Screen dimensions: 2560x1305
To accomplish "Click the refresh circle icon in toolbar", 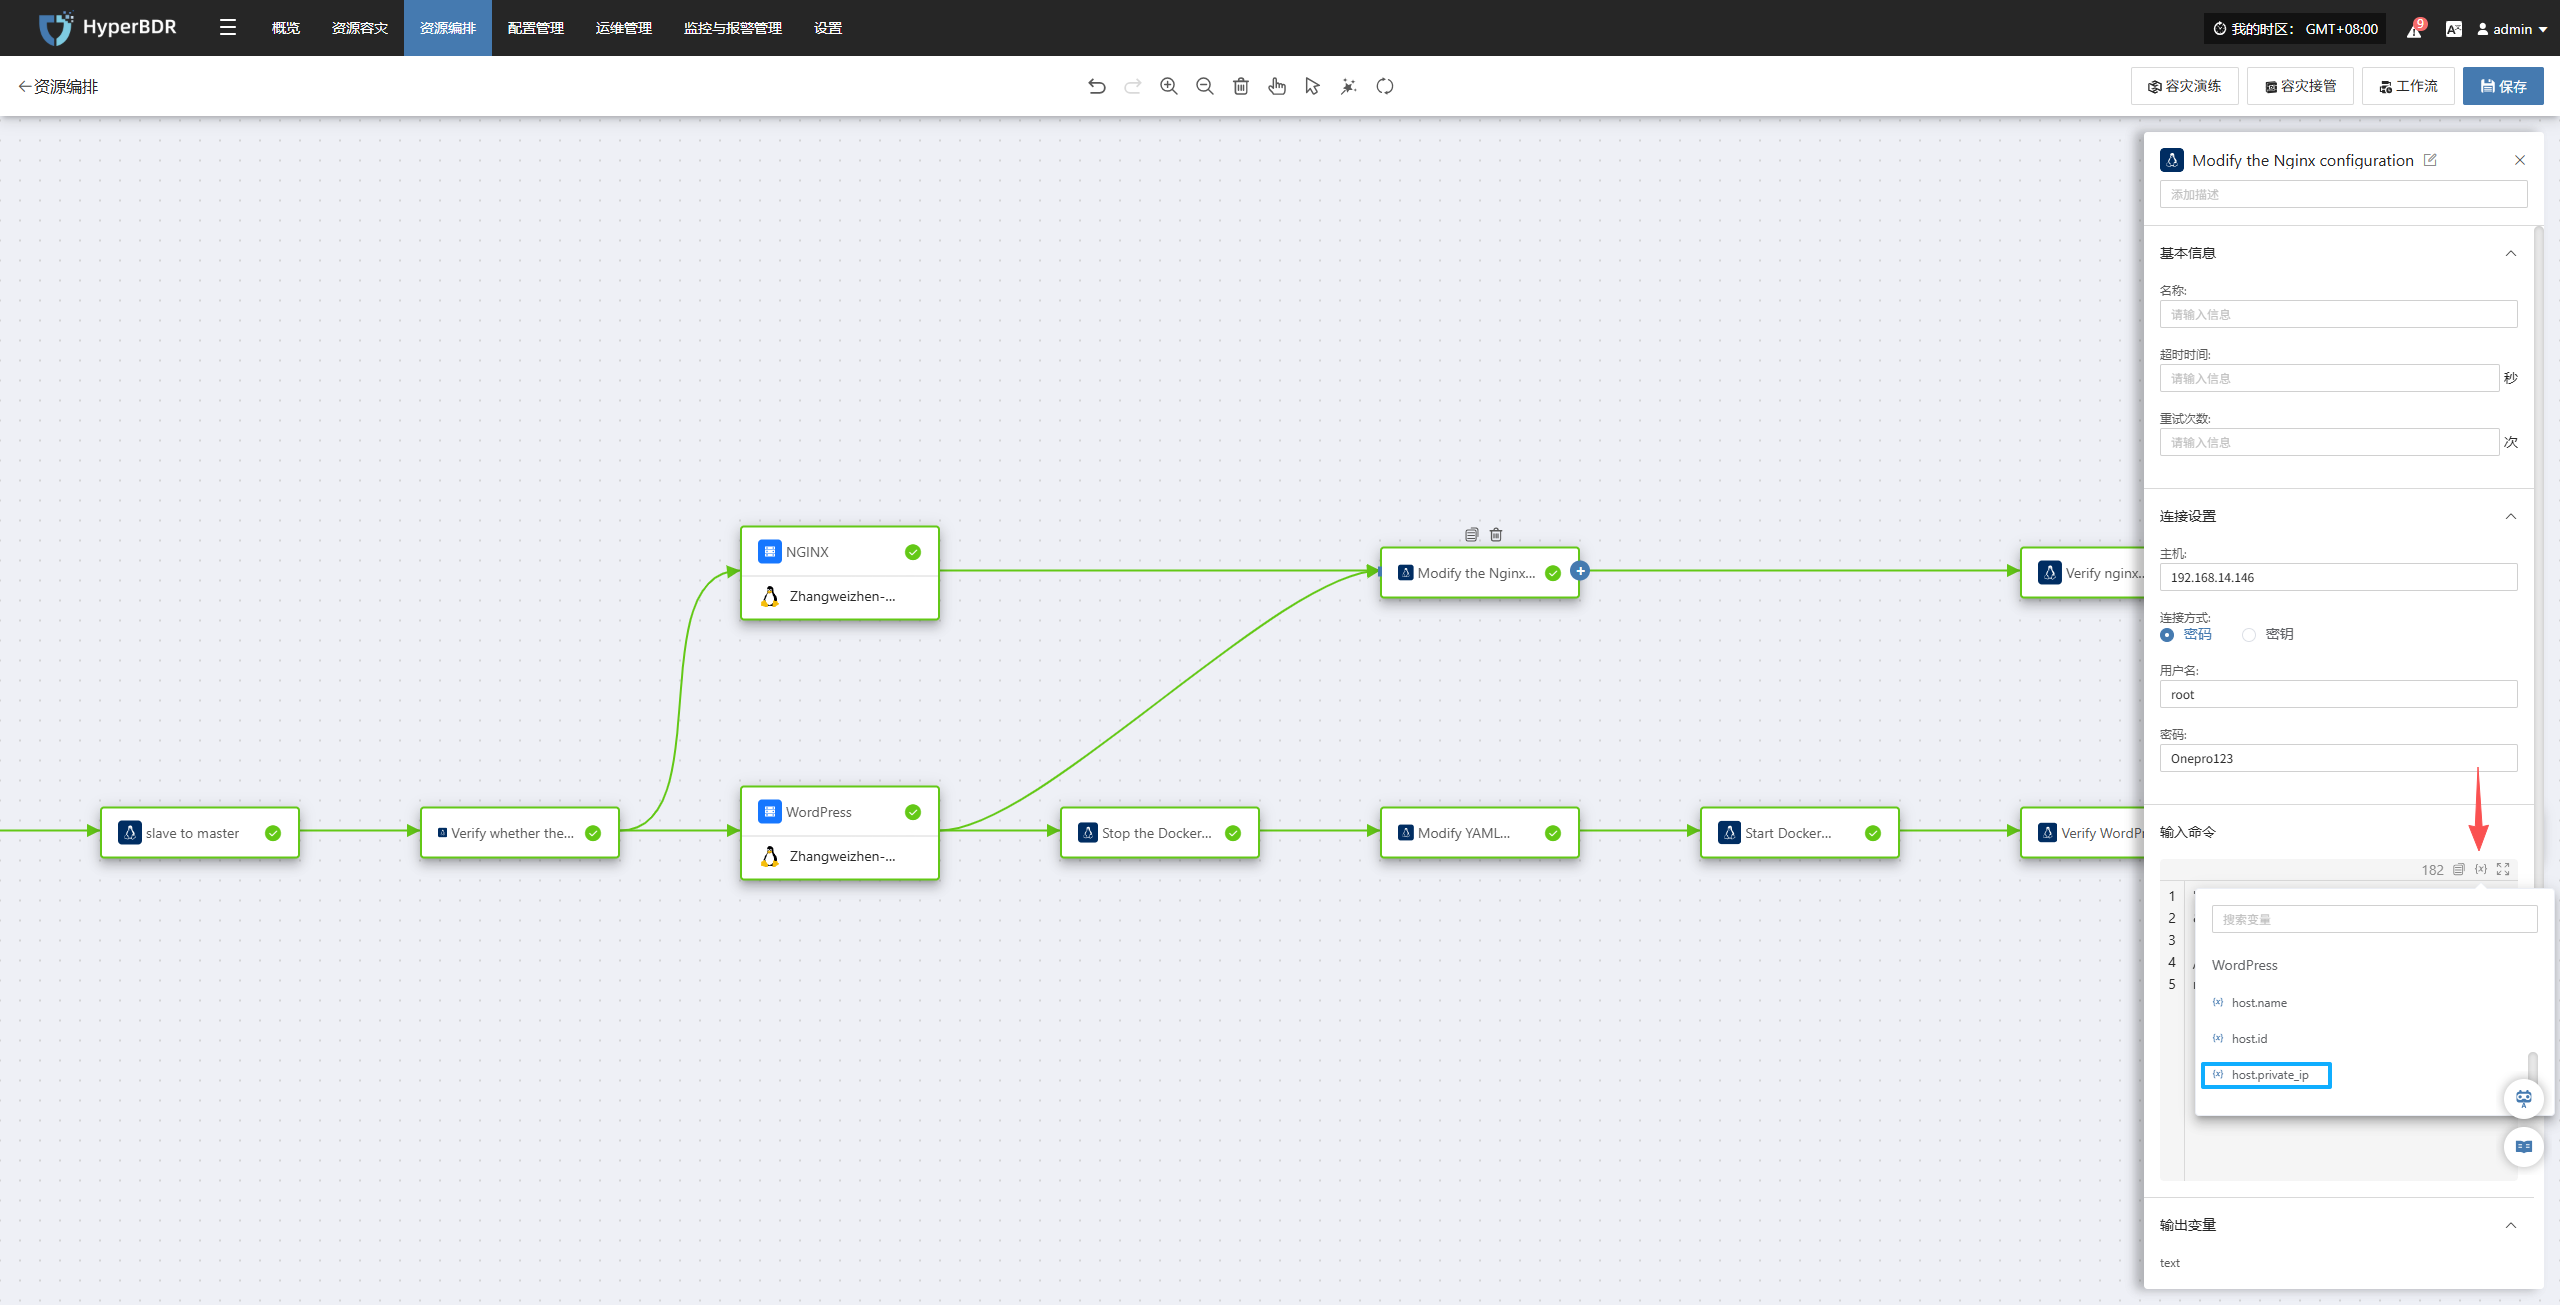I will [1384, 86].
